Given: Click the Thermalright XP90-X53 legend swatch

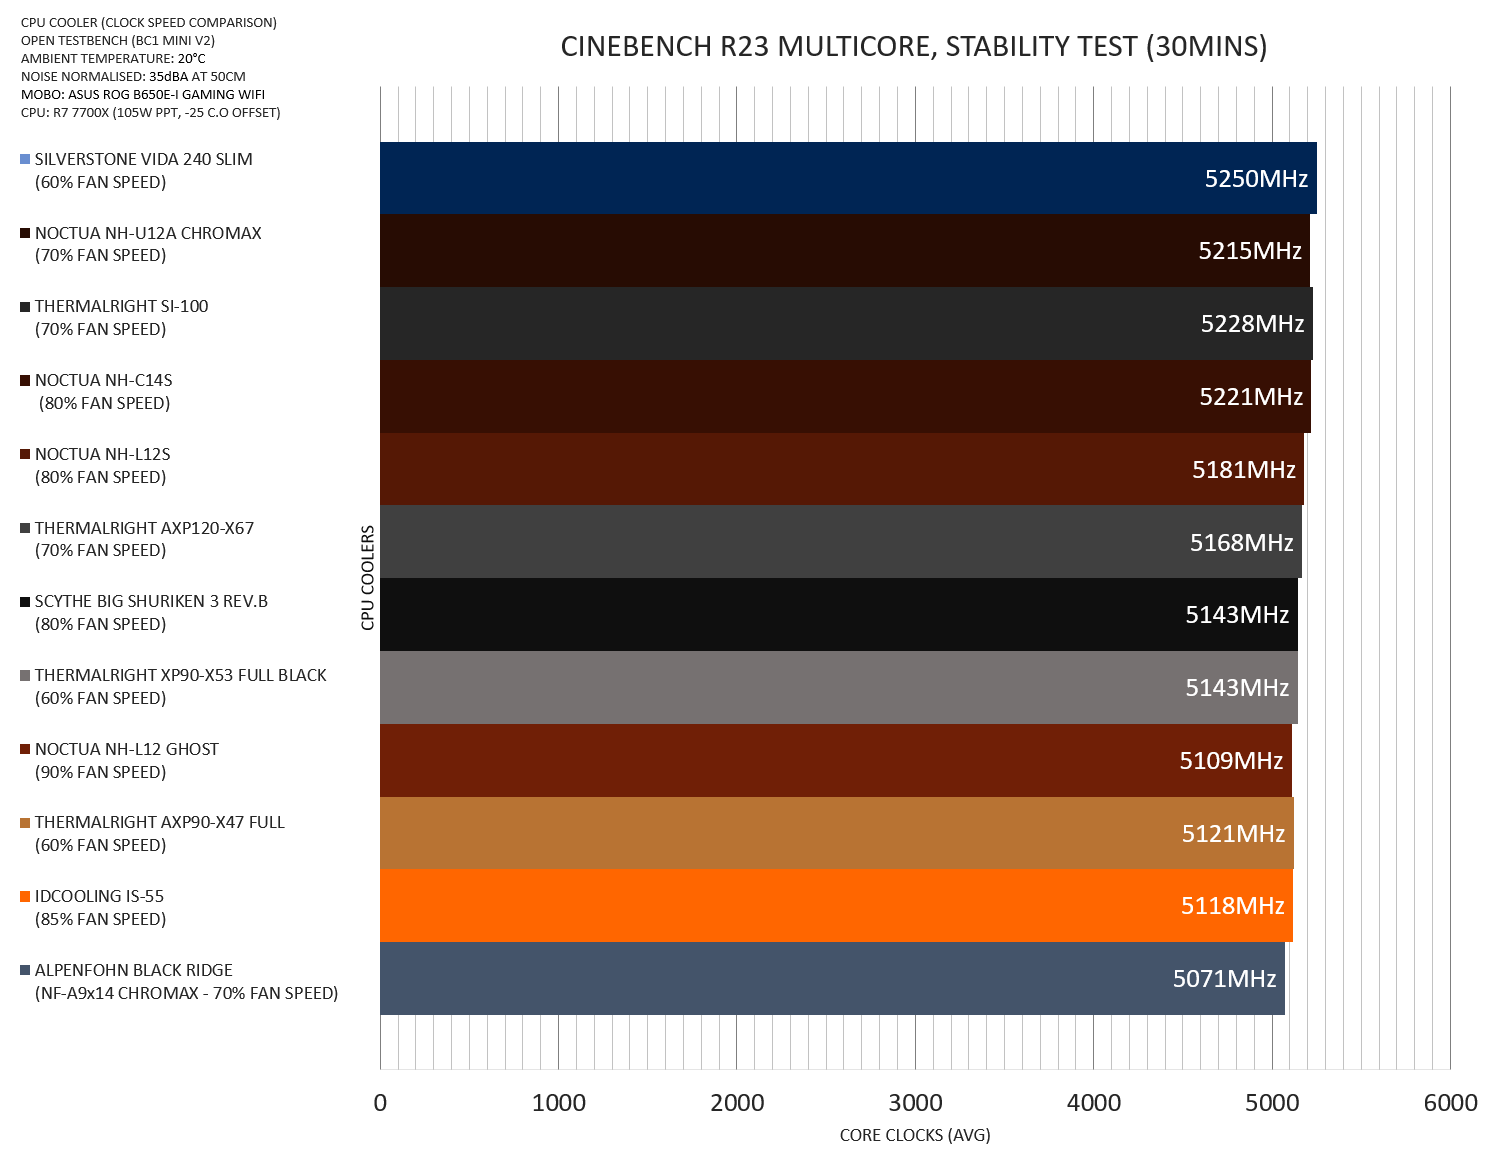Looking at the screenshot, I should pos(25,675).
